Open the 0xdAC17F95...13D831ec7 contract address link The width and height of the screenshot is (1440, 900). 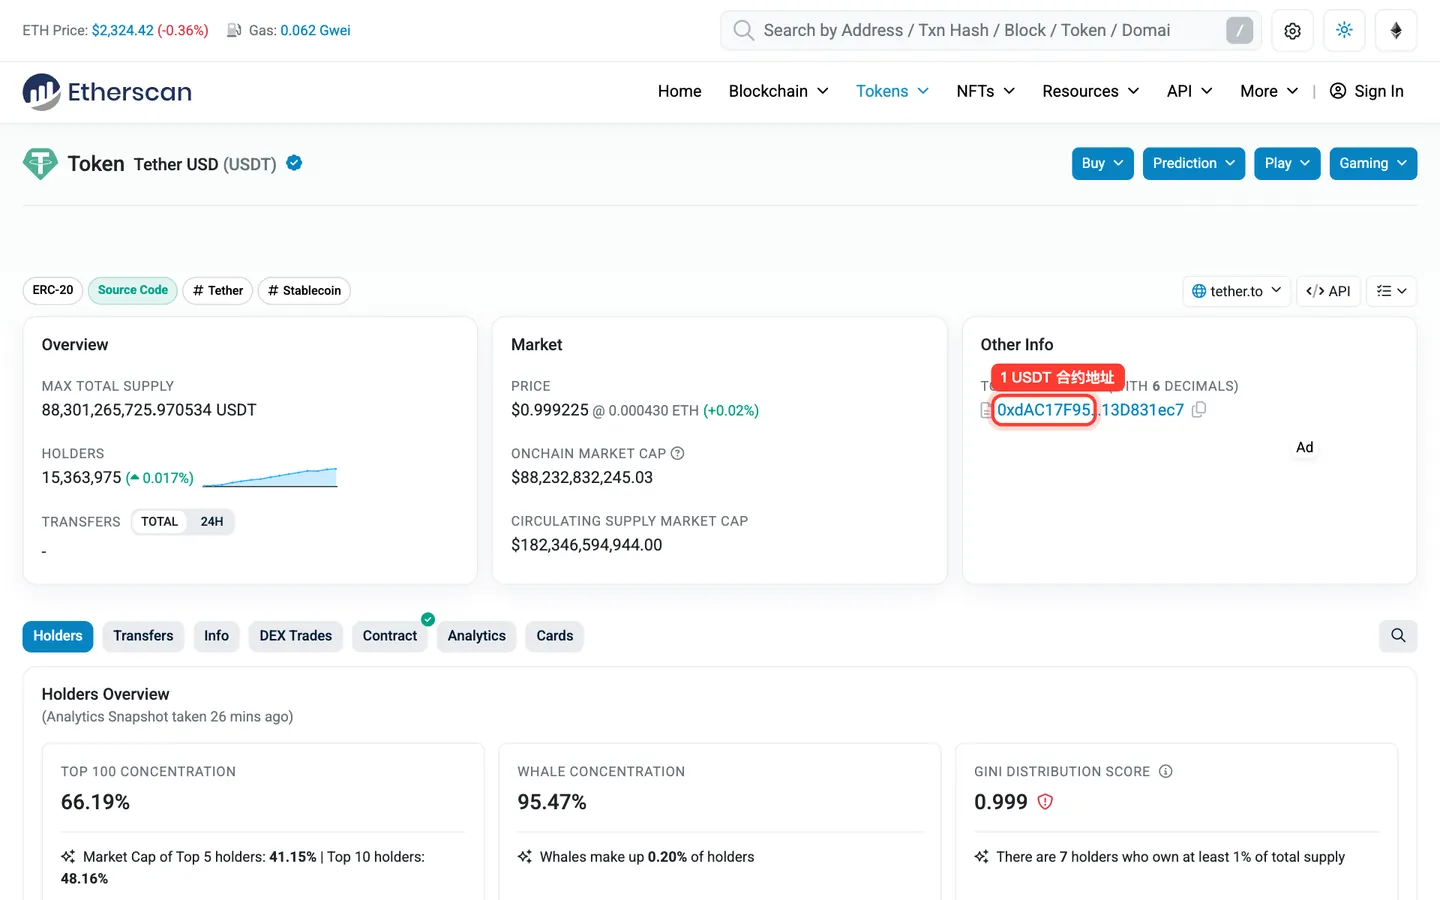point(1090,410)
